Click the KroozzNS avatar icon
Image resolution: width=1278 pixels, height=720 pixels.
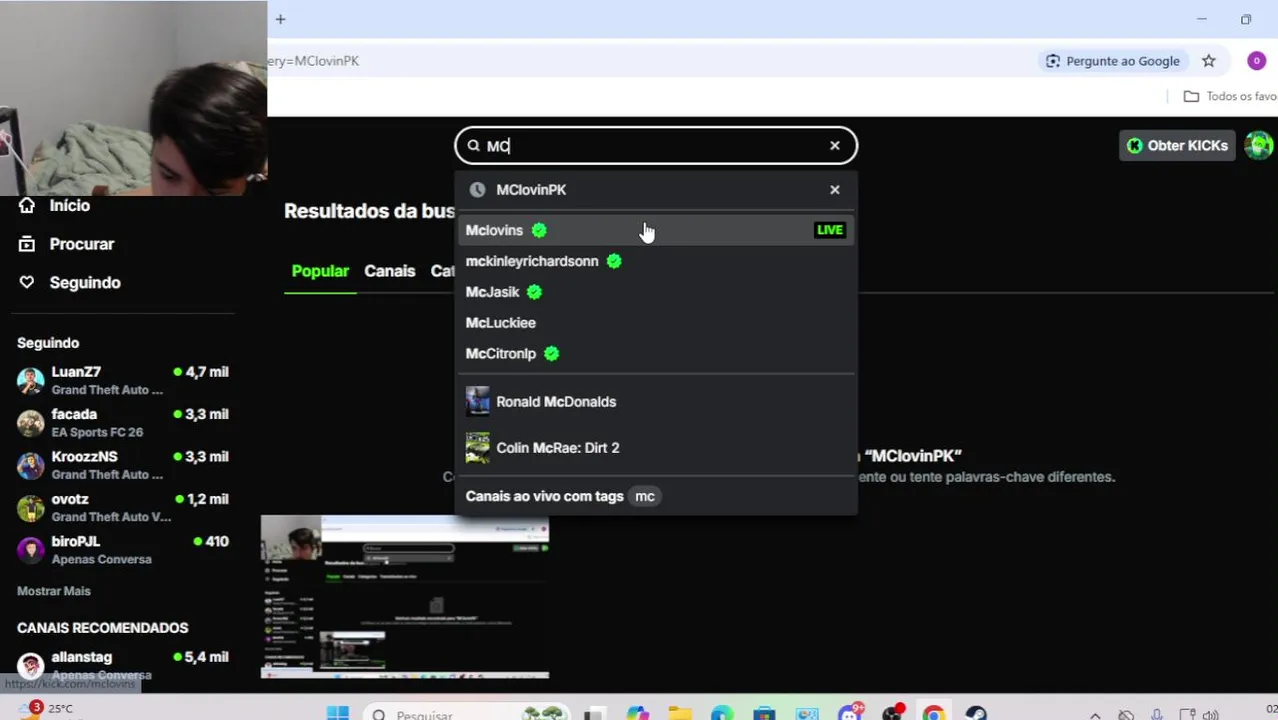point(31,465)
